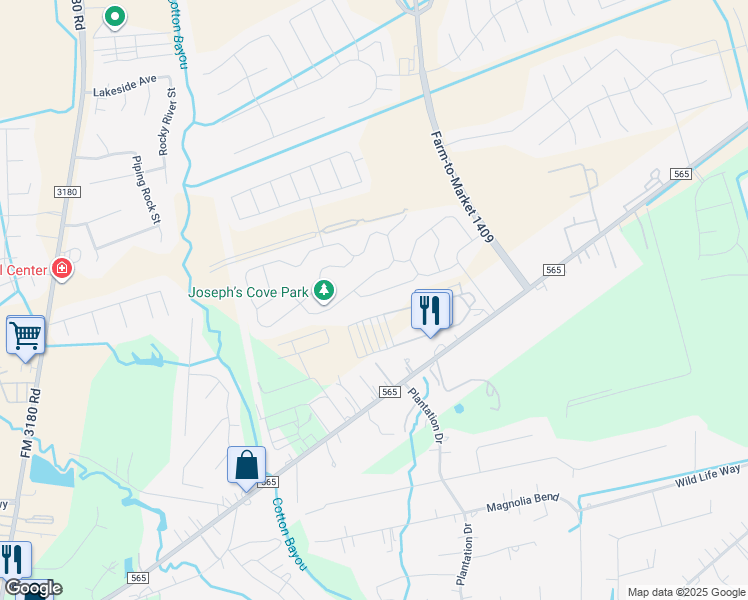Select the FM 3180 Rd label
Screen dimensions: 748x600
point(31,424)
